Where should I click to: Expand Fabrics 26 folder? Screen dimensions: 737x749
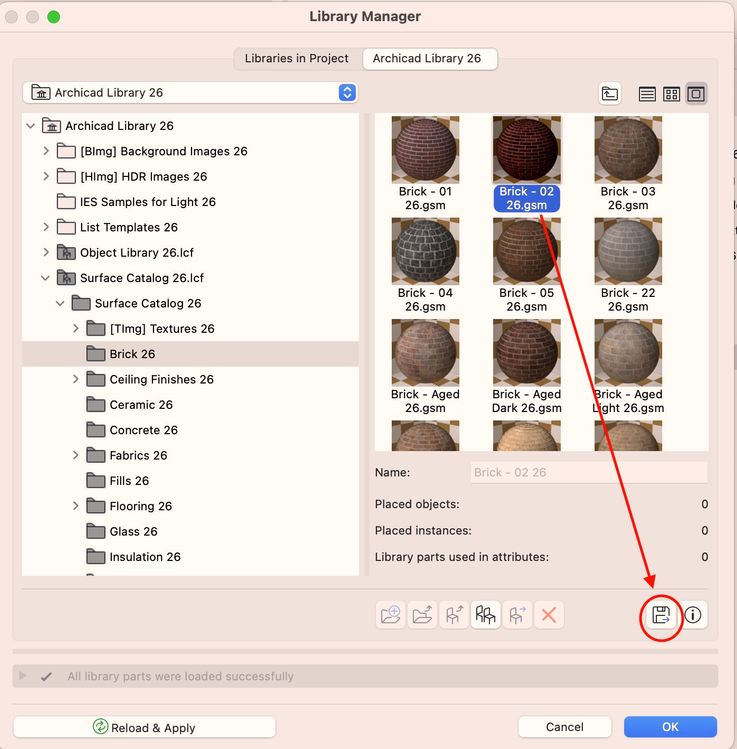pos(75,455)
